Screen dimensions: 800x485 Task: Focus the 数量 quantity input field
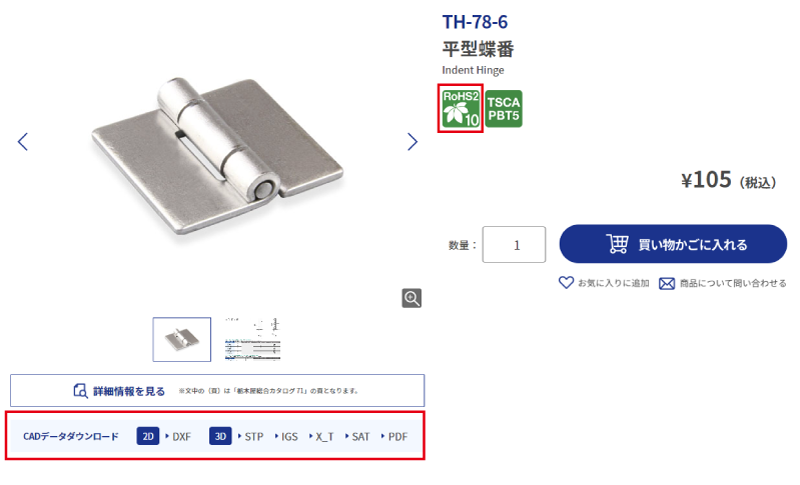514,245
